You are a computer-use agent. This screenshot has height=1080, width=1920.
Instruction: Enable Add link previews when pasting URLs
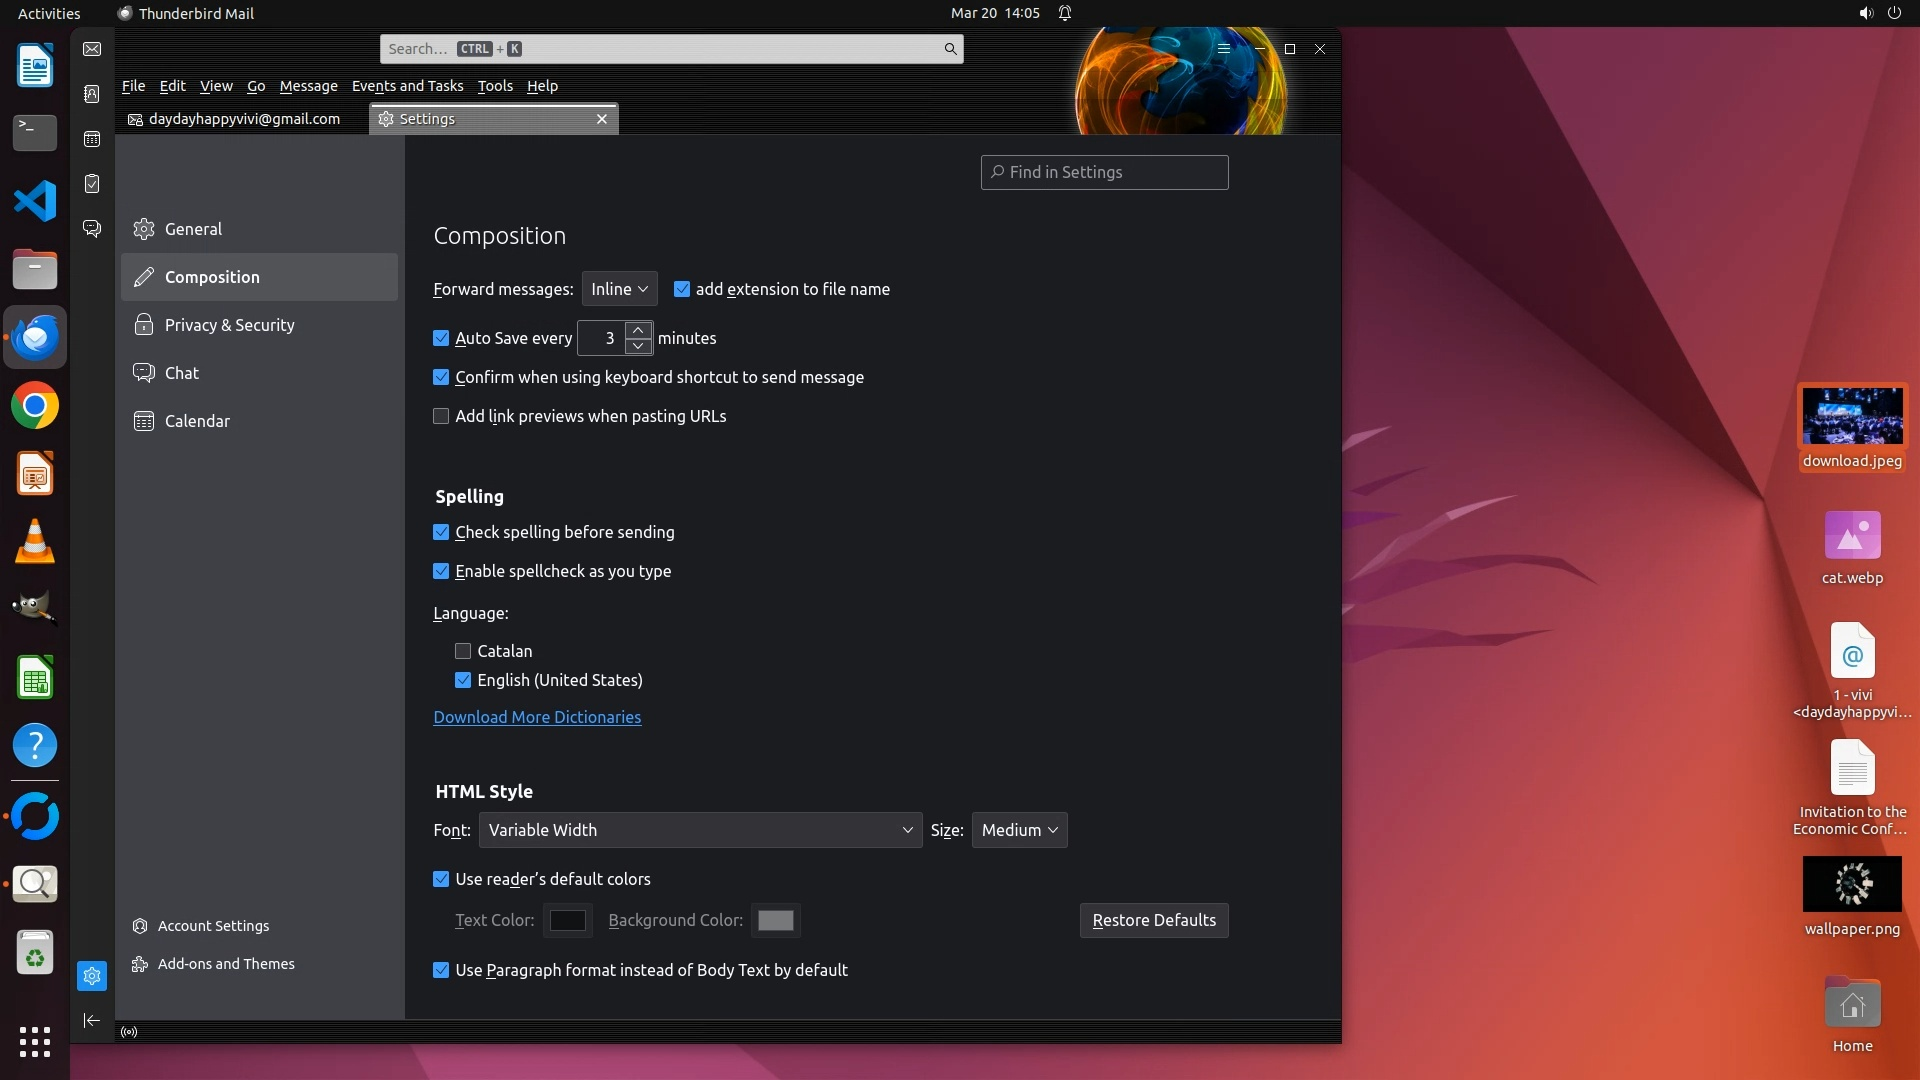[x=441, y=416]
